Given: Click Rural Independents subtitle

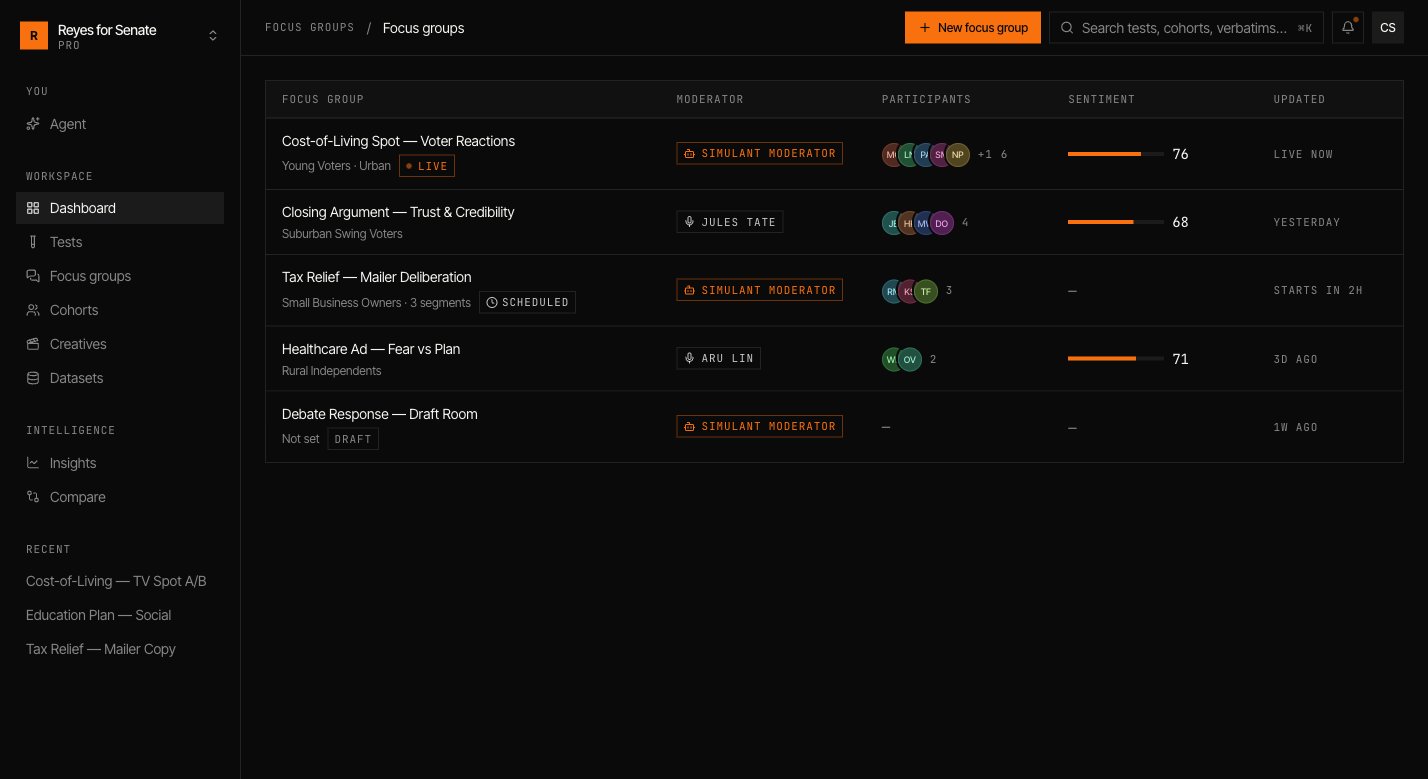Looking at the screenshot, I should (x=331, y=371).
